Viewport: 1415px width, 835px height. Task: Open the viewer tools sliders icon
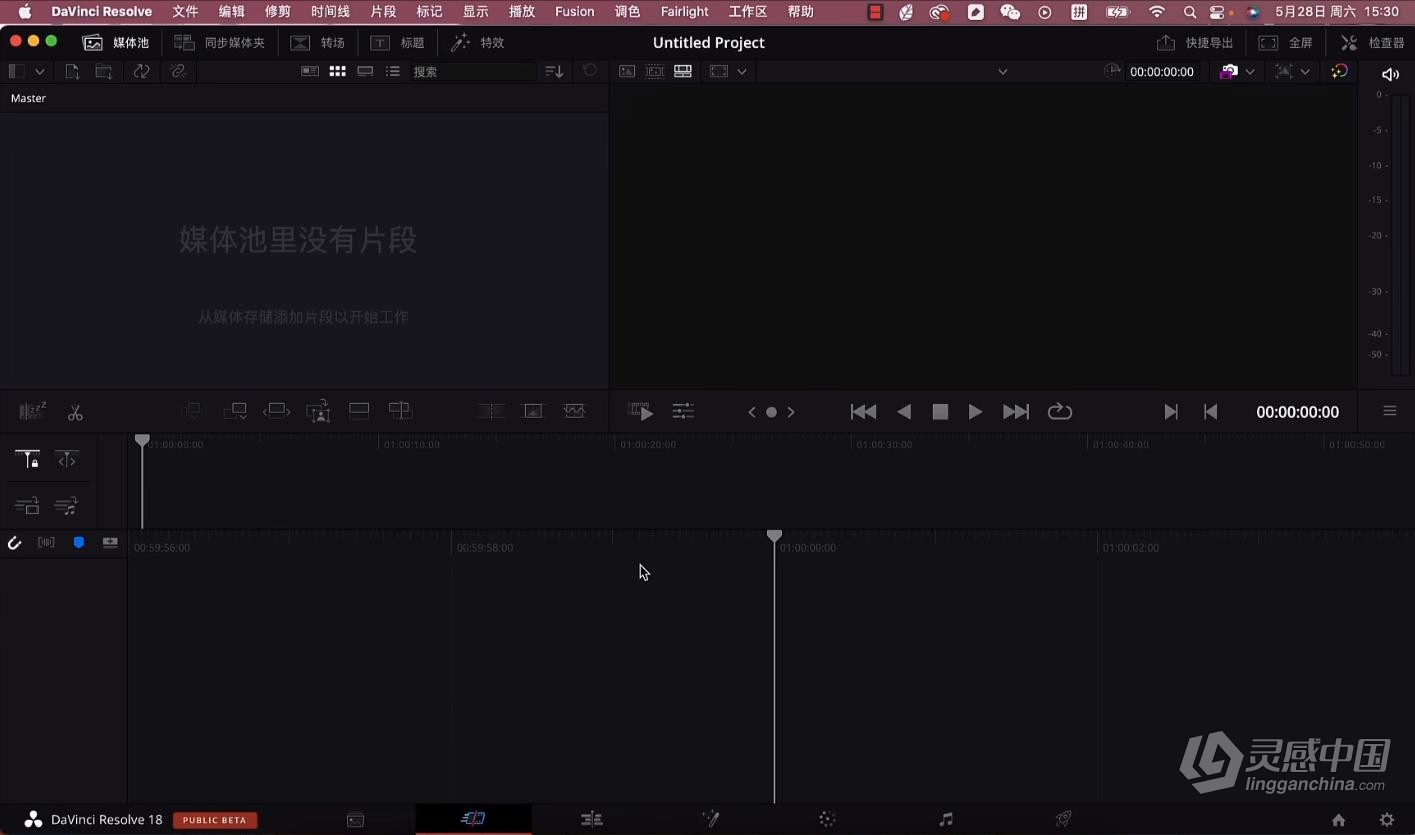coord(683,411)
